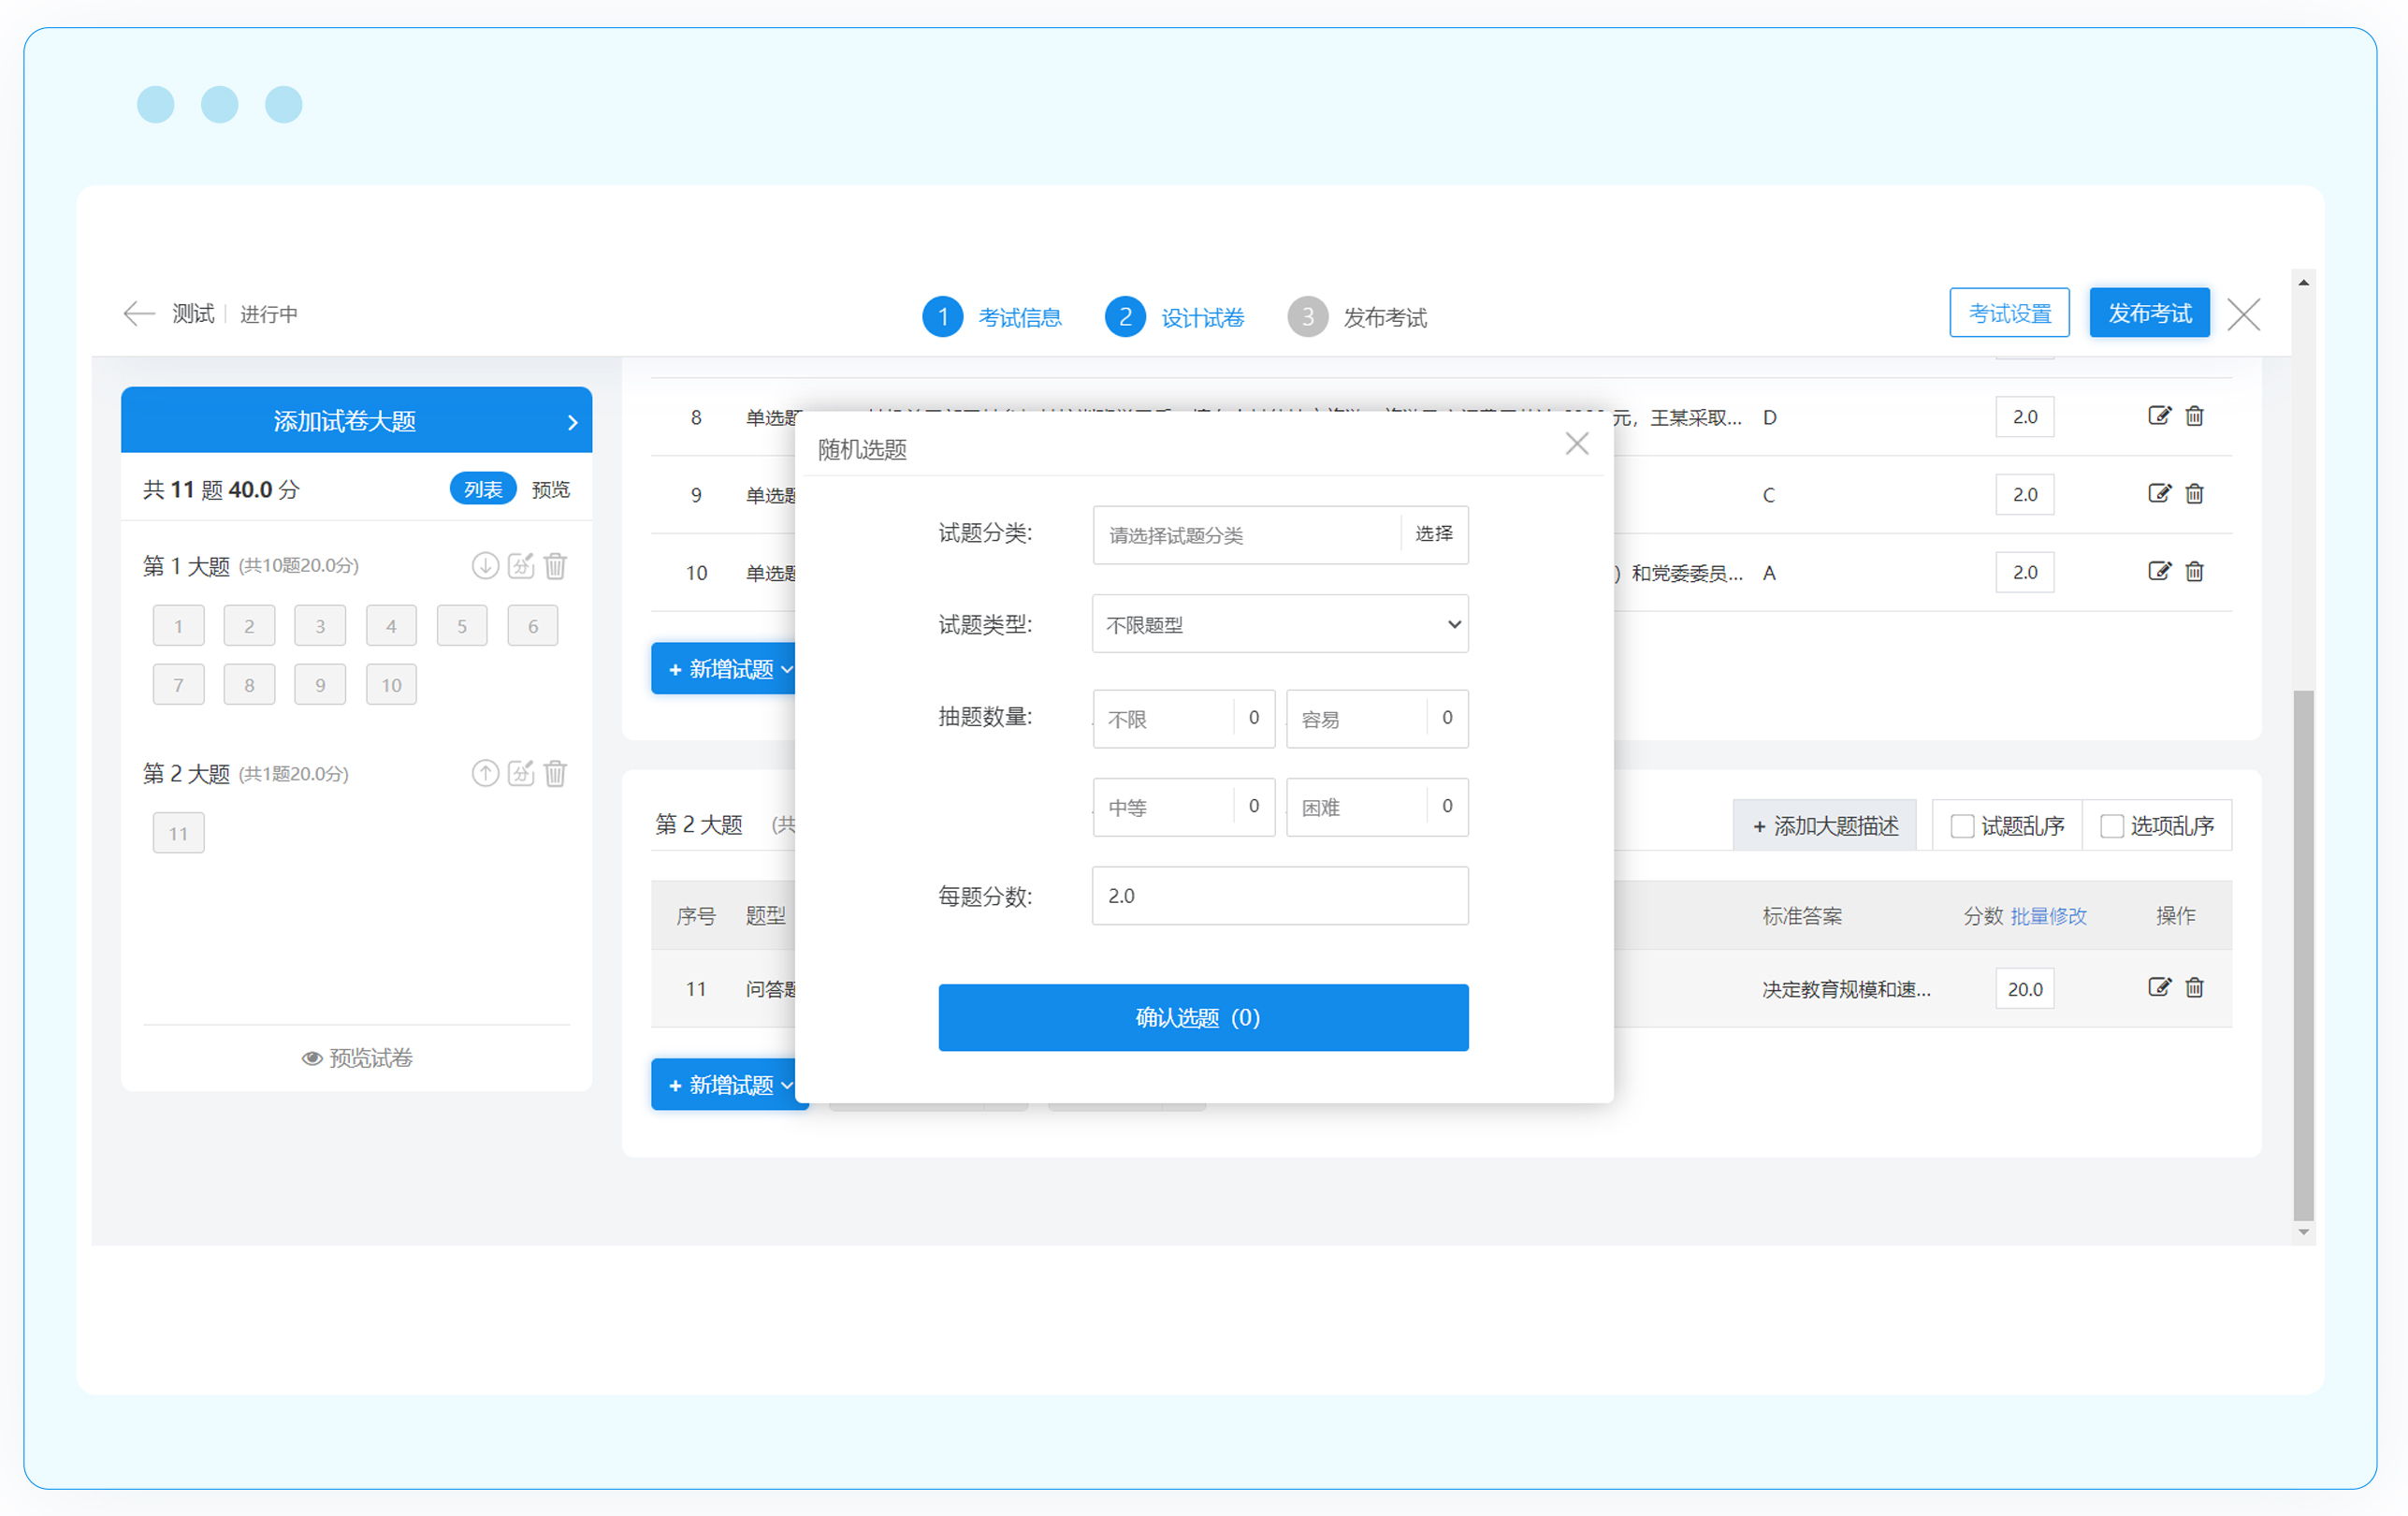Screen dimensions: 2408x1516
Task: Edit question 8 using the pencil icon
Action: (x=2159, y=416)
